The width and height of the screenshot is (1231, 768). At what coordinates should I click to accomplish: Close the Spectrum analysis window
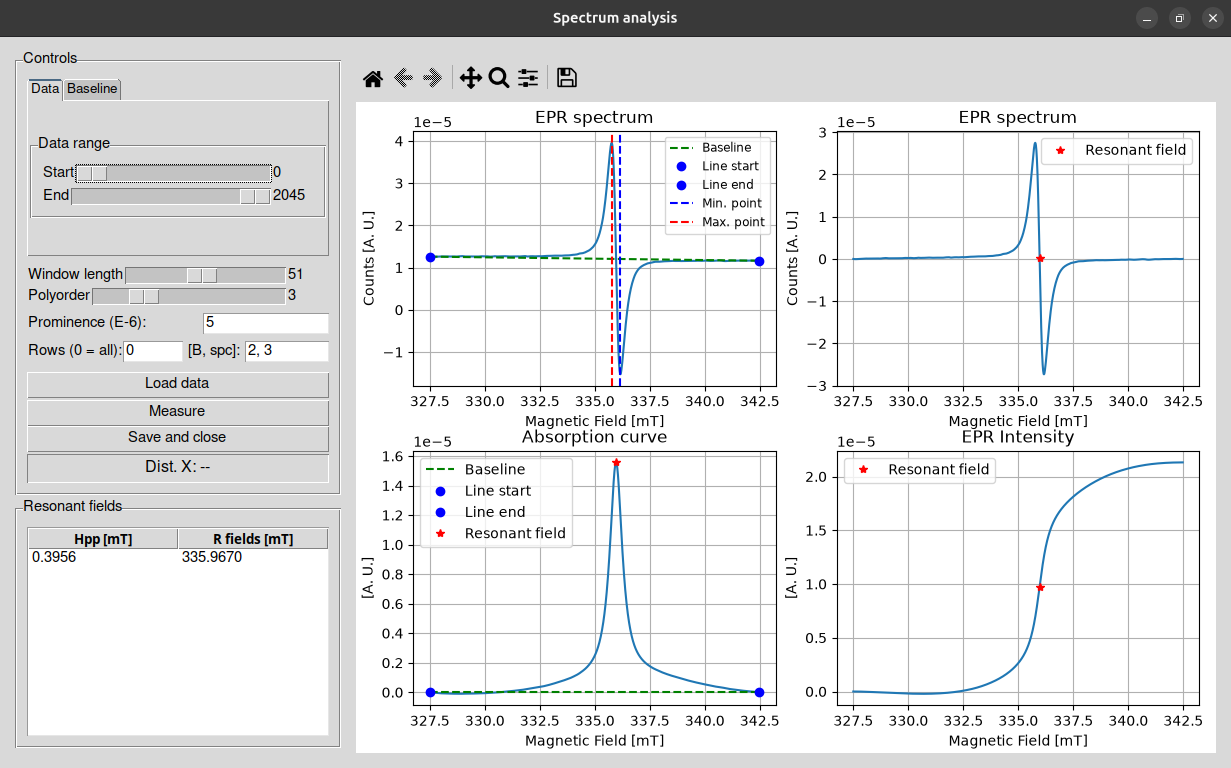[x=1213, y=18]
